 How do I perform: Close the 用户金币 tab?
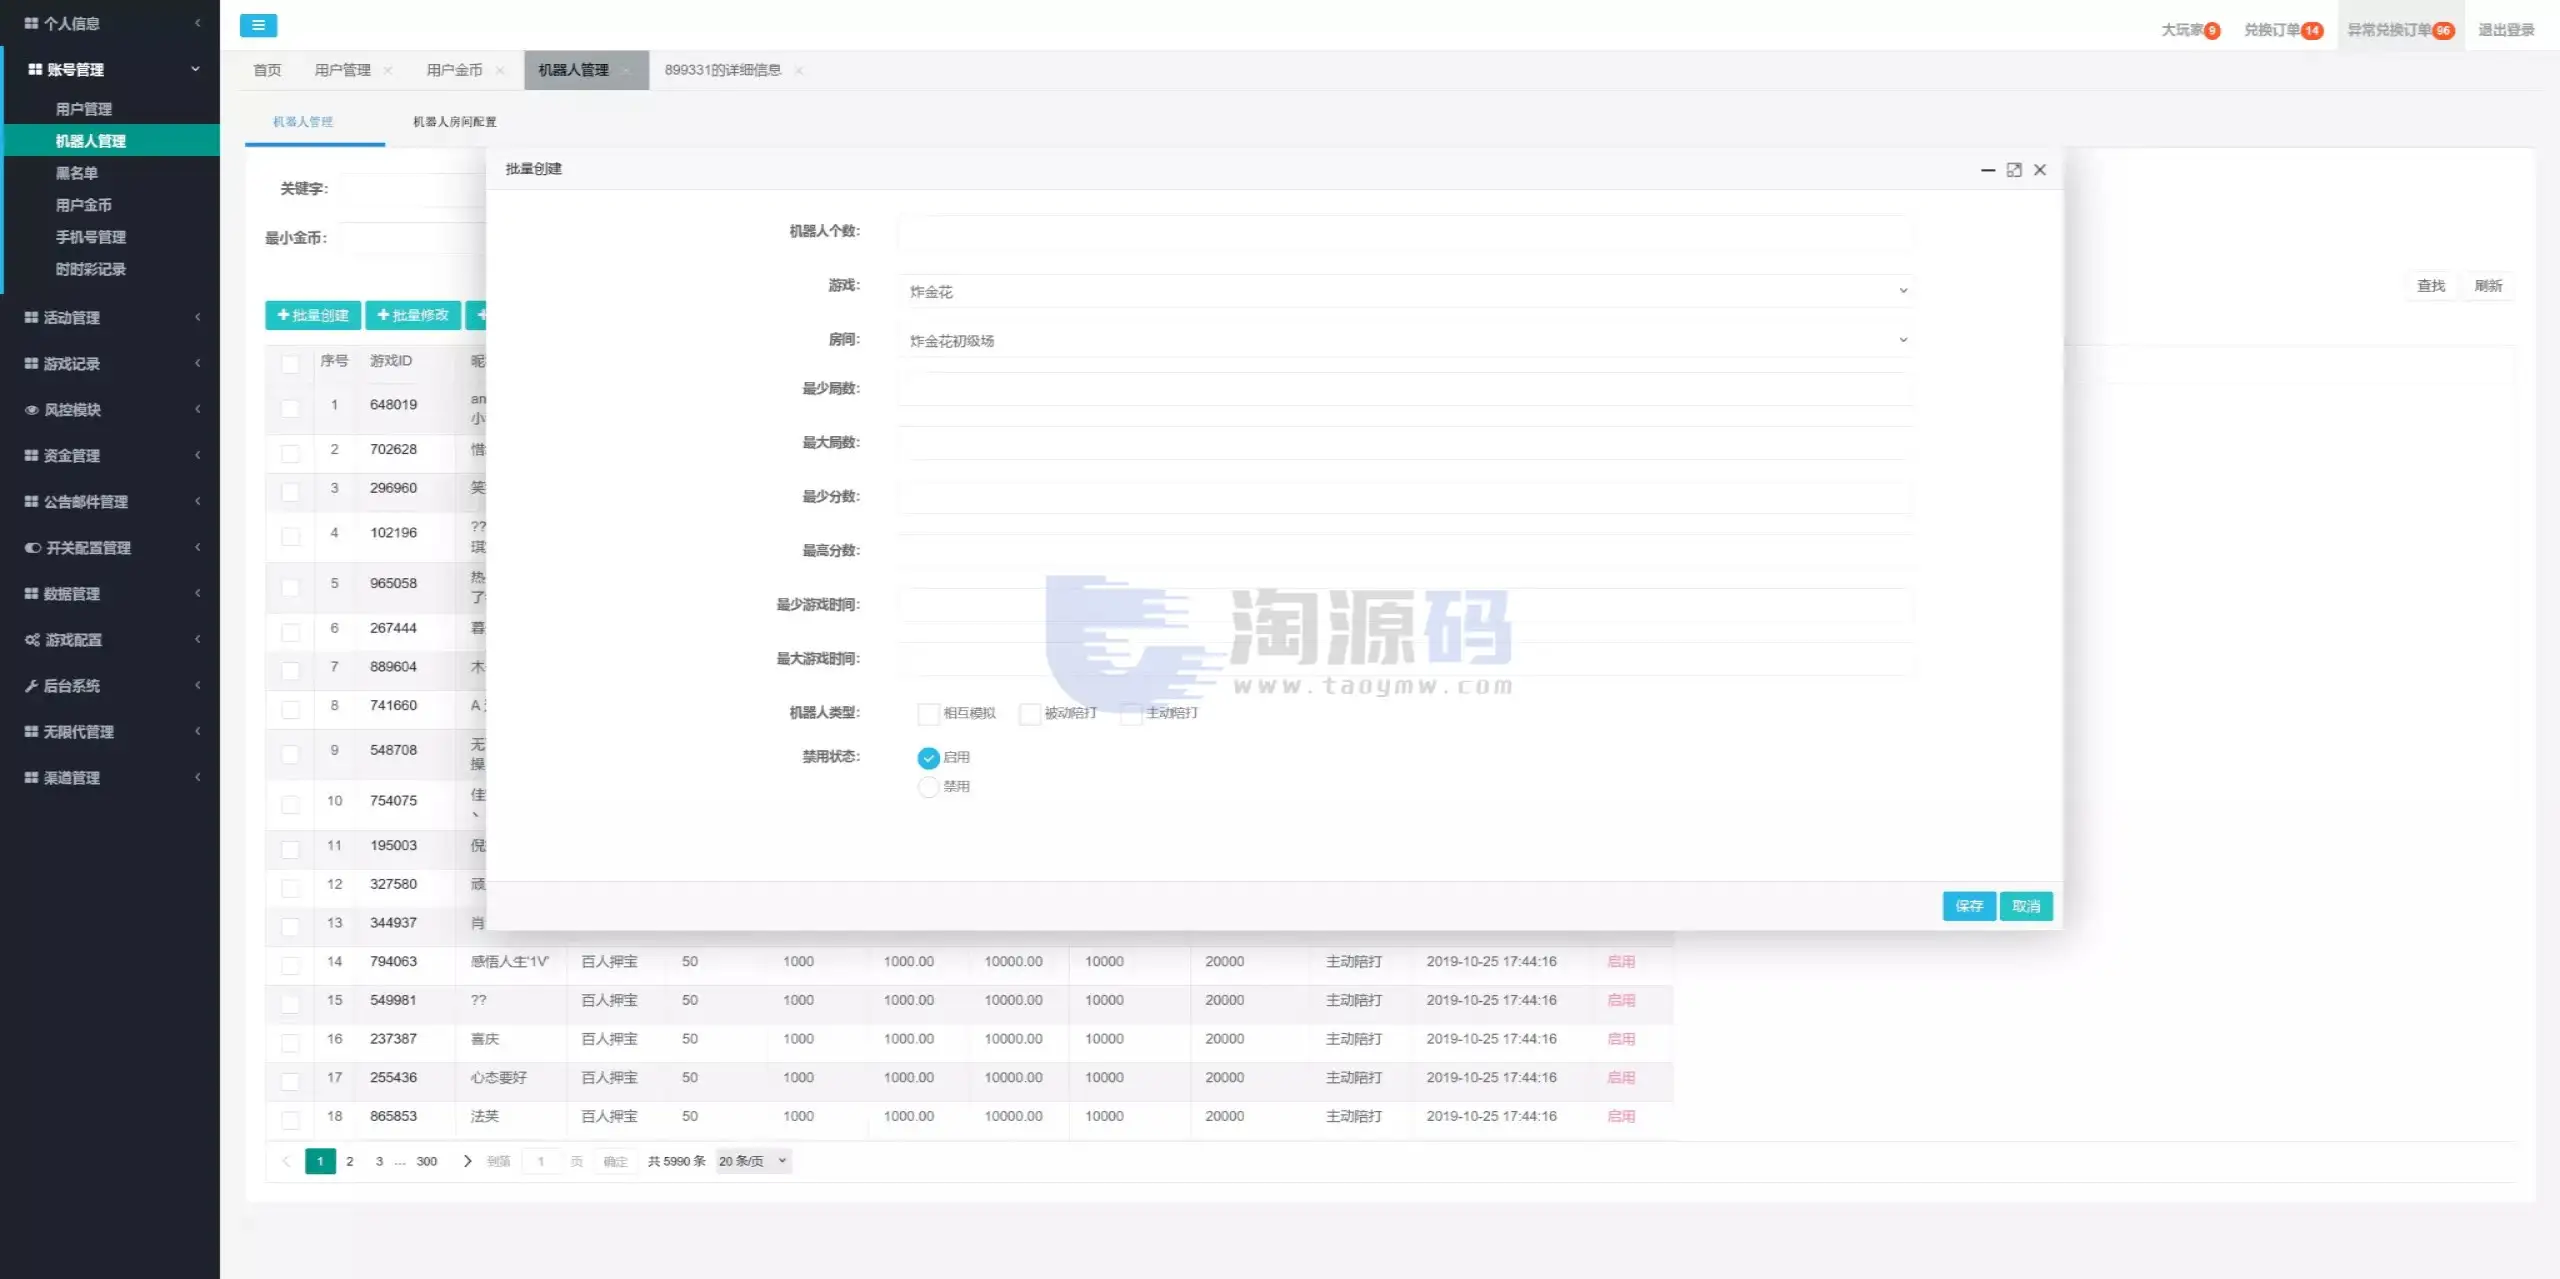(500, 70)
